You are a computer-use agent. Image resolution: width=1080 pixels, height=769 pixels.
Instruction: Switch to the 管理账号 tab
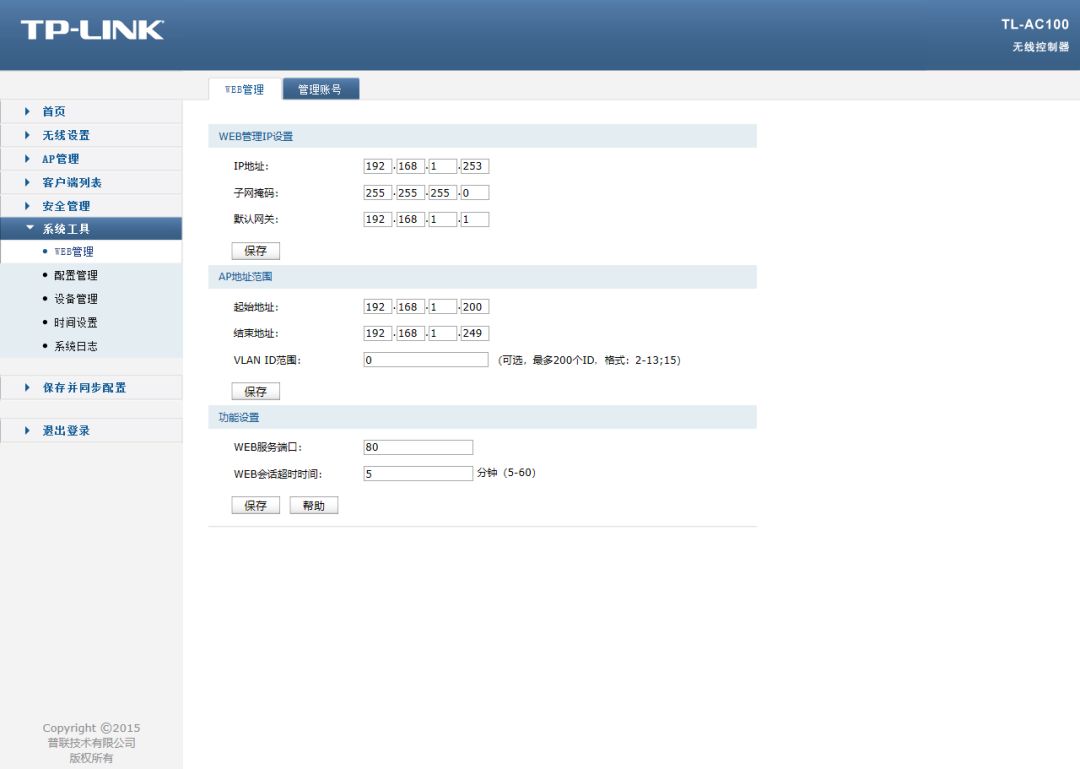[x=318, y=87]
